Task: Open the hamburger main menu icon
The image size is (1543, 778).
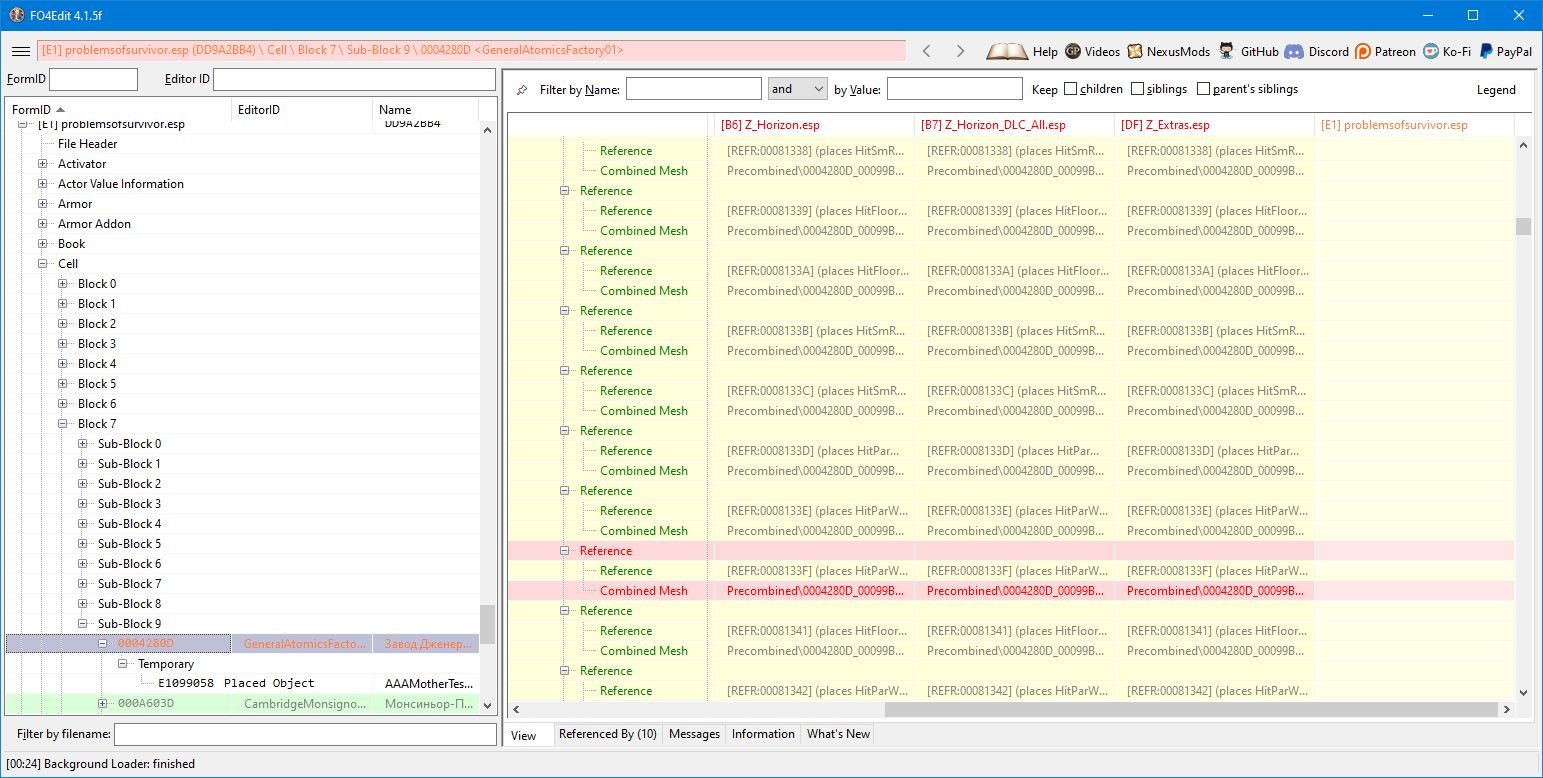Action: (x=20, y=51)
